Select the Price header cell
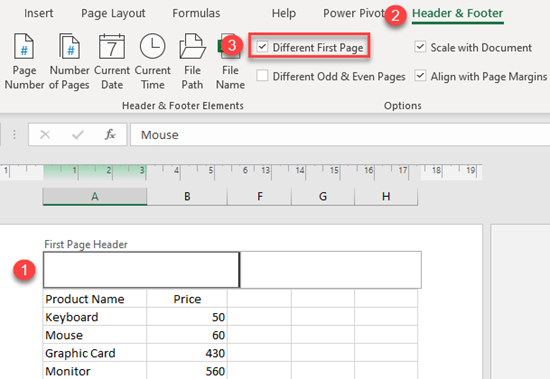The image size is (550, 379). [187, 299]
